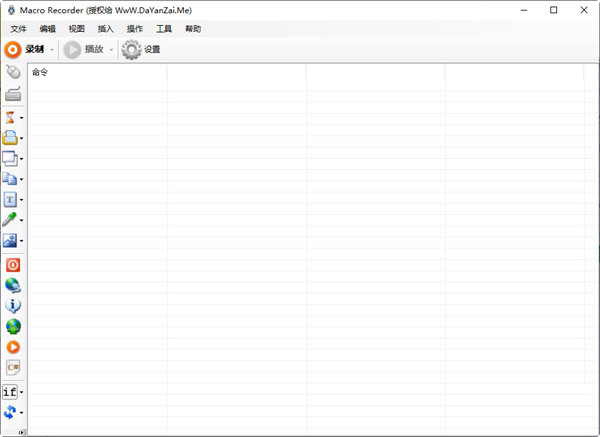The height and width of the screenshot is (437, 600).
Task: Click the C# code script icon
Action: [x=12, y=368]
